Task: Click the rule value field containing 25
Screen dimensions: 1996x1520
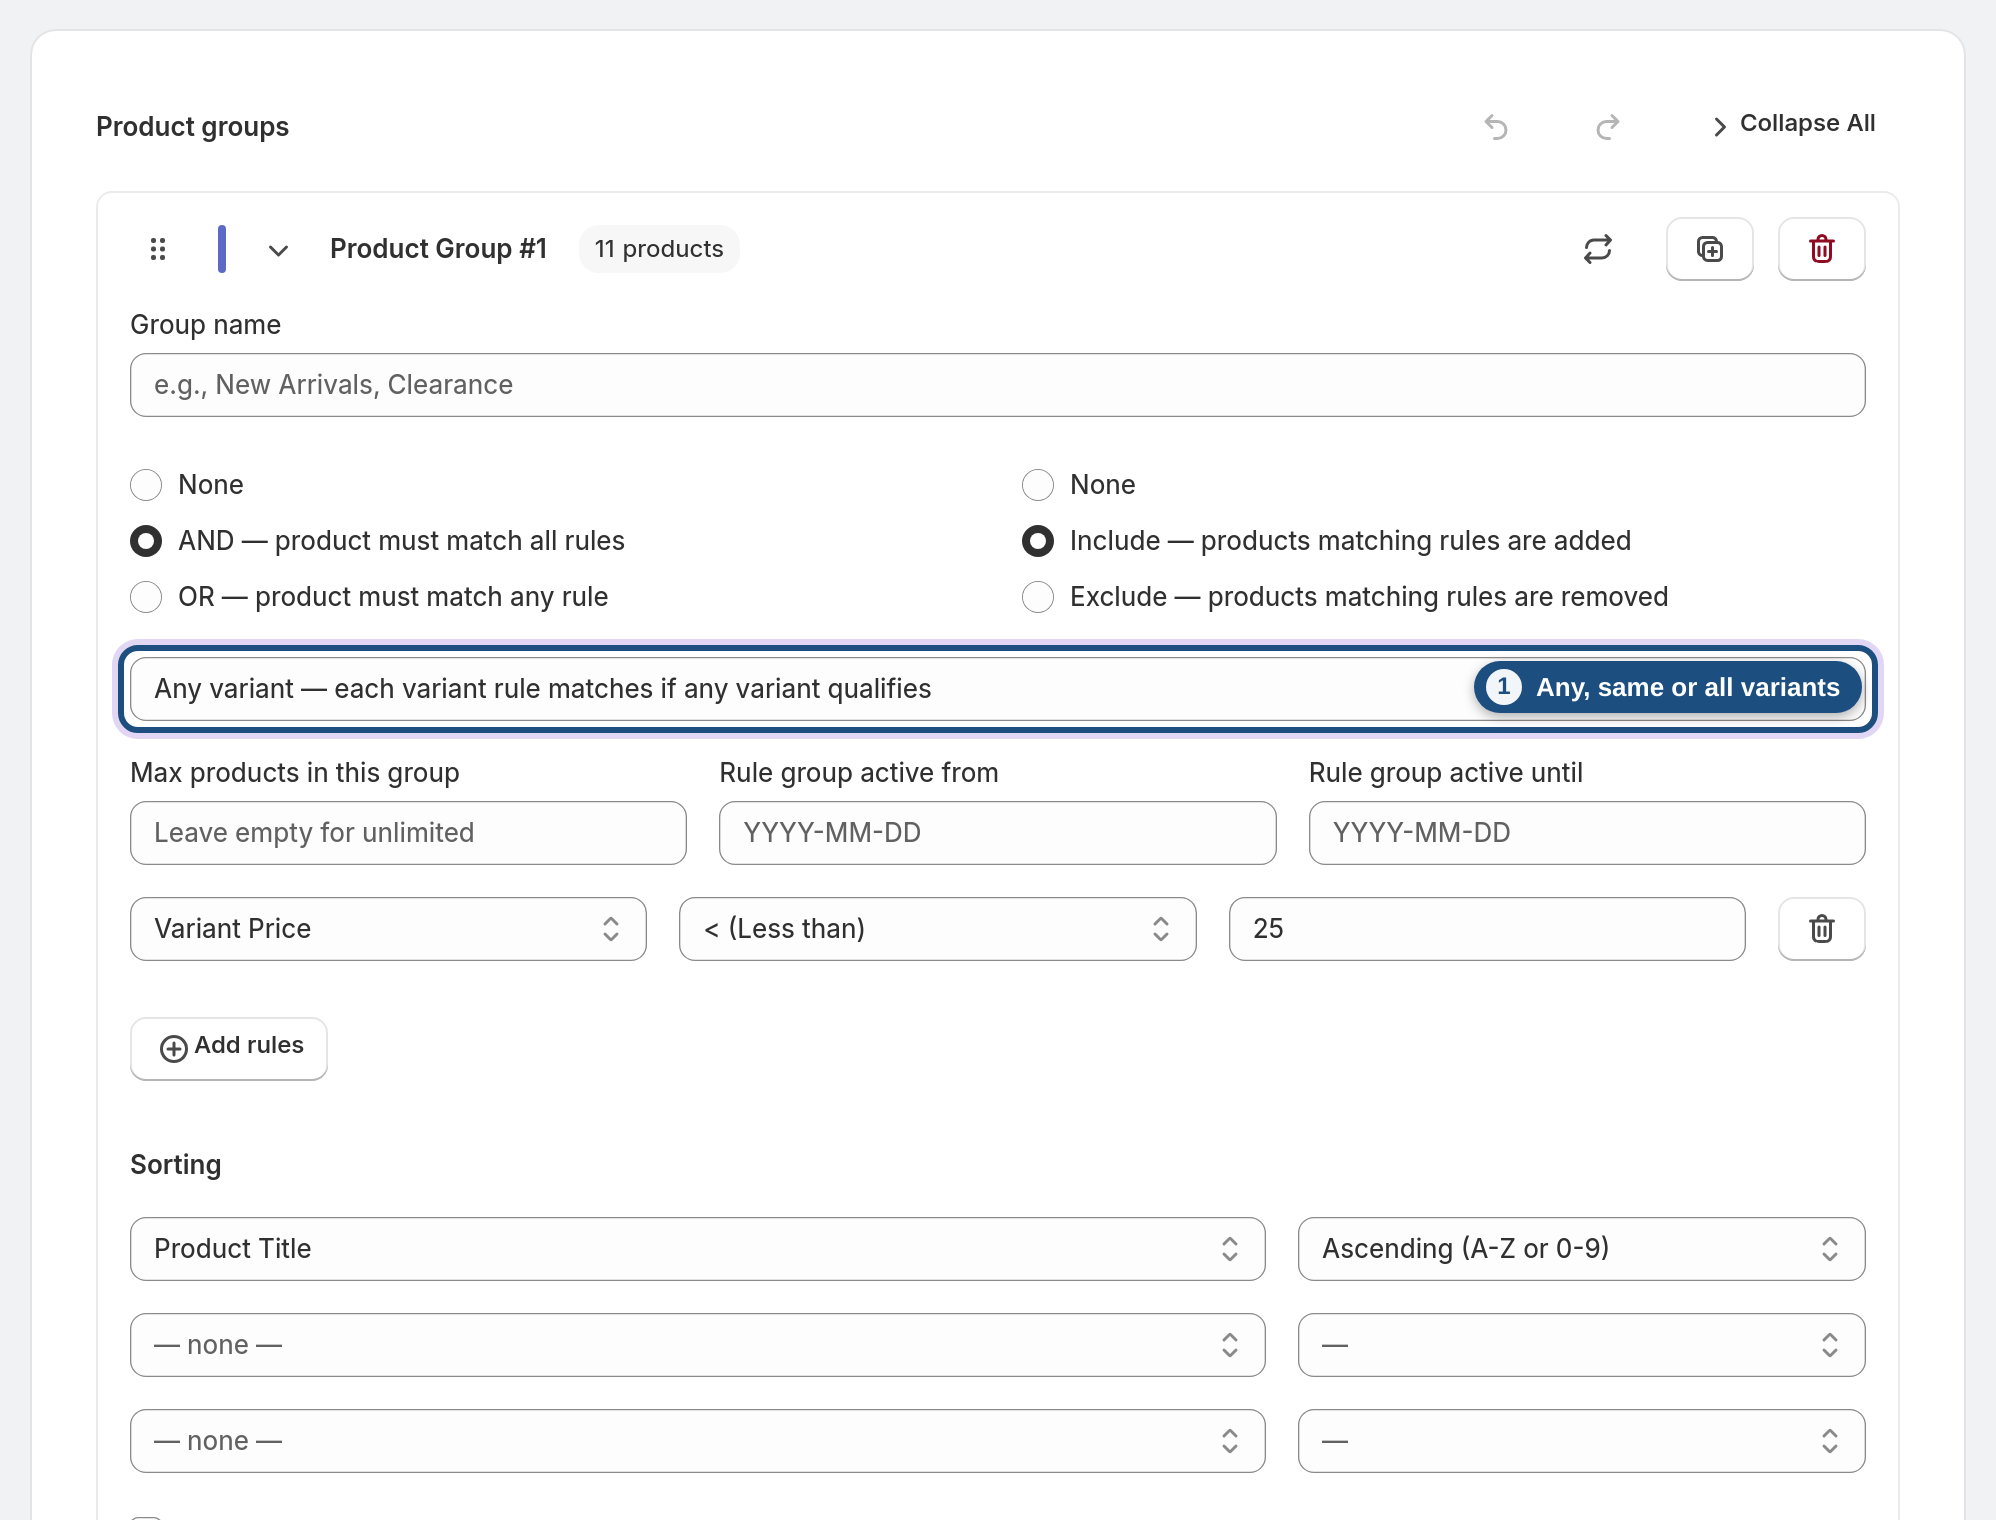Action: [1487, 929]
